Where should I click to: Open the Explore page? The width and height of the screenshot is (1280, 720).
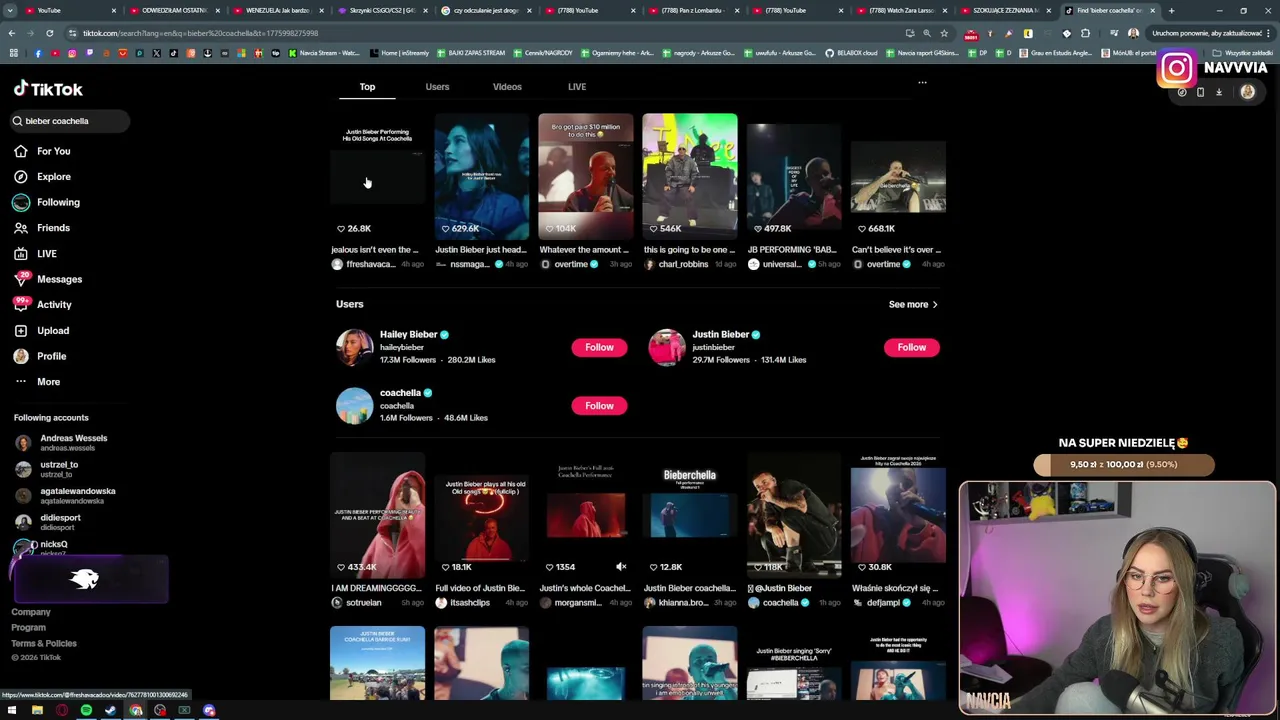pyautogui.click(x=43, y=177)
